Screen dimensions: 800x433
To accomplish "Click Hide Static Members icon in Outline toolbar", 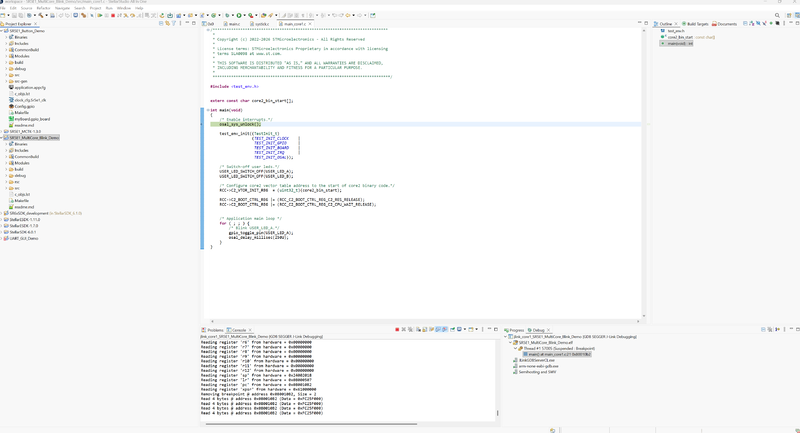I will click(x=764, y=23).
